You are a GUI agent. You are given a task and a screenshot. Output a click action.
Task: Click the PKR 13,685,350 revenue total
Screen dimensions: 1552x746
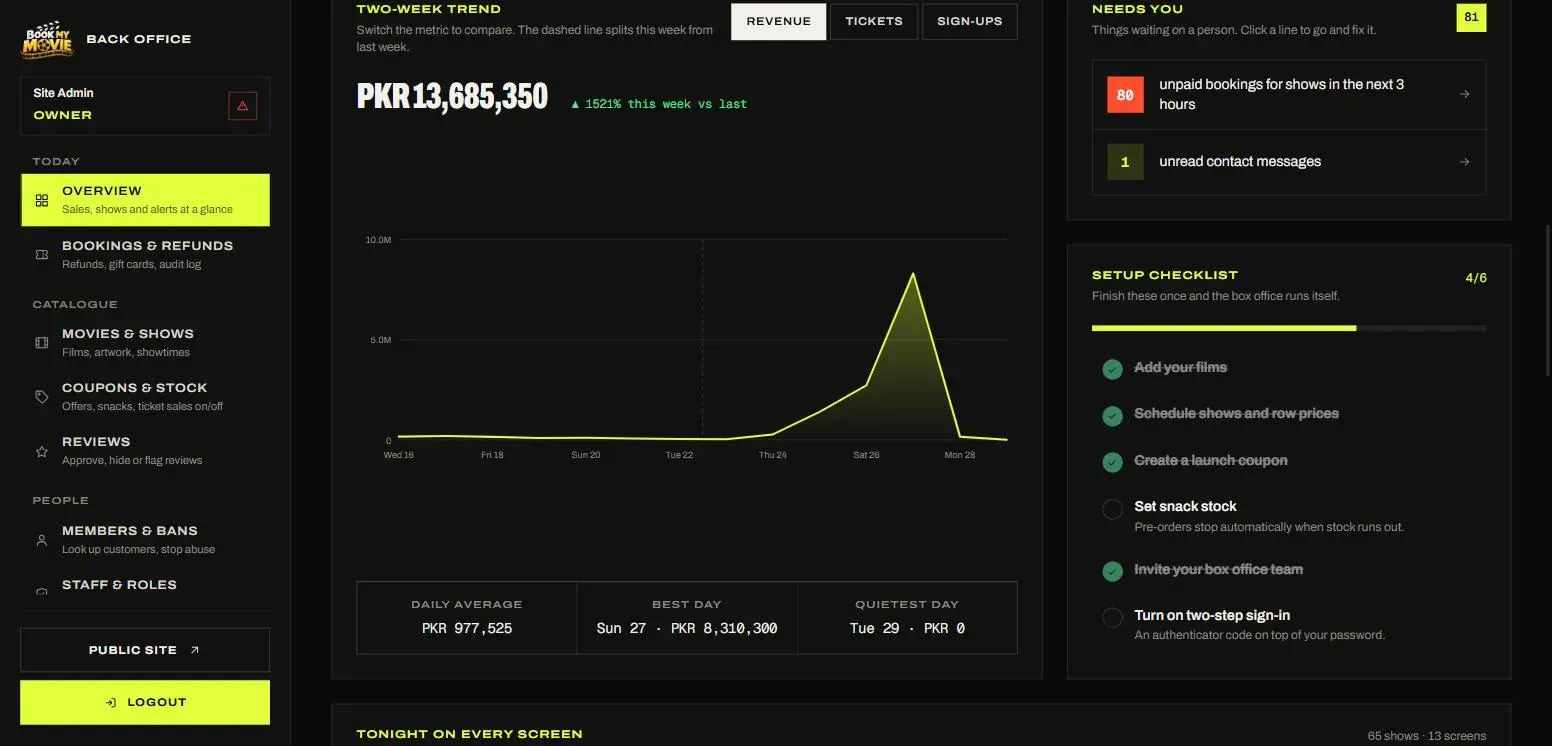[452, 97]
